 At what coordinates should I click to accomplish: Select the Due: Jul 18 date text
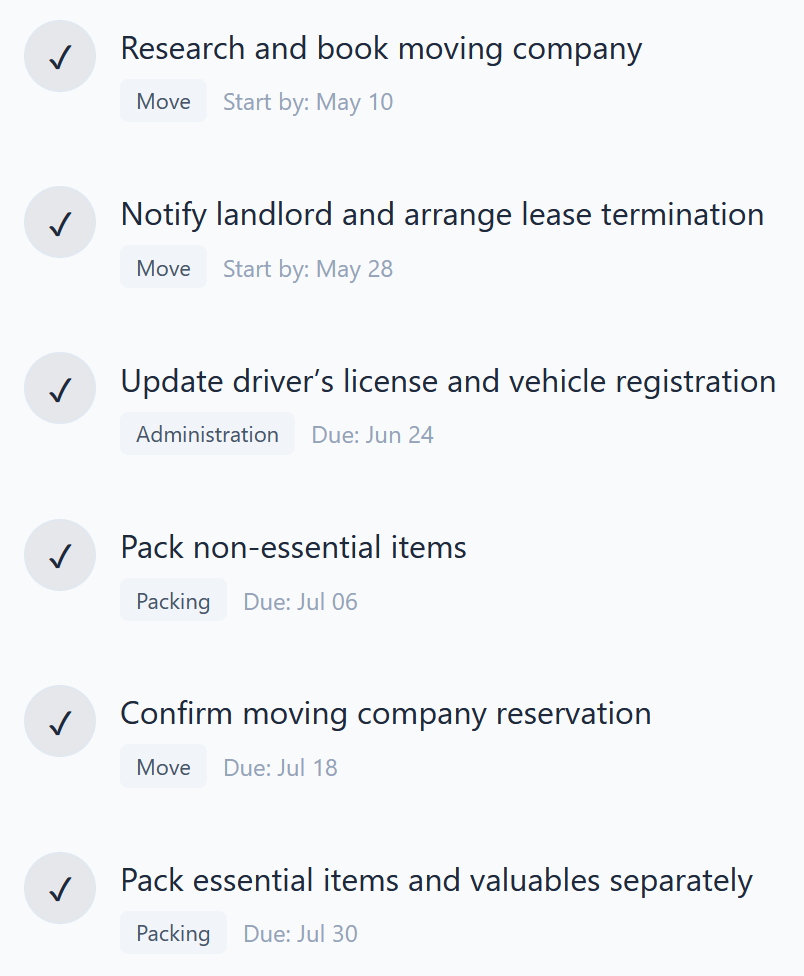[x=281, y=767]
